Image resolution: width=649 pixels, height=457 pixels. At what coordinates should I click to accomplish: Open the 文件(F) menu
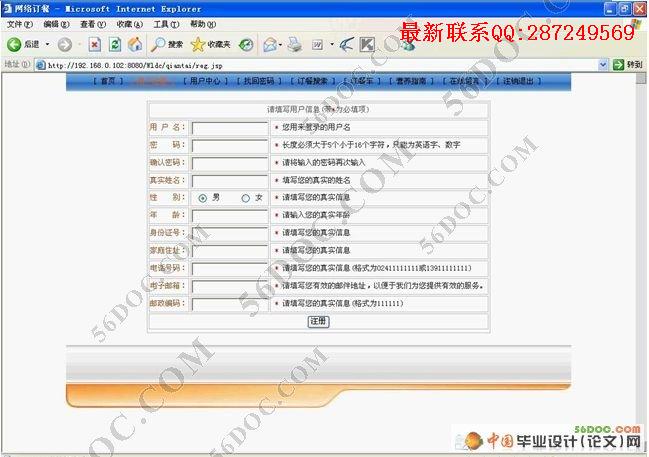(x=19, y=24)
